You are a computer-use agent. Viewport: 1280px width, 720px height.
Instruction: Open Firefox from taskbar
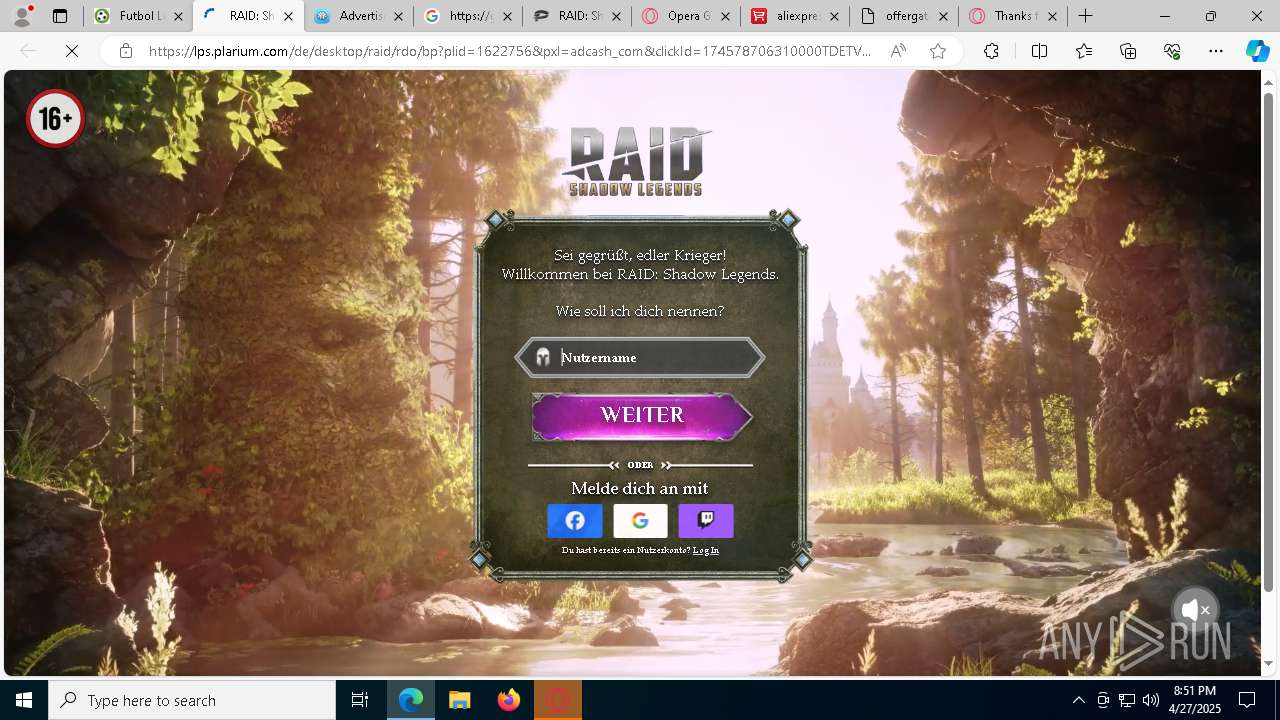click(x=509, y=700)
